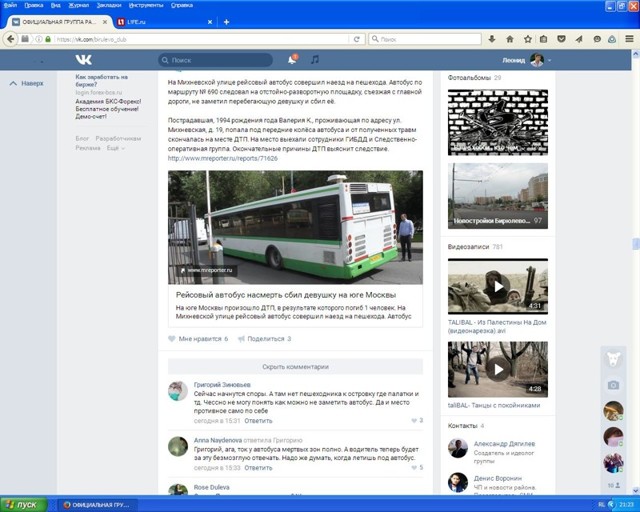
Task: Reload the page with refresh icon
Action: [x=356, y=39]
